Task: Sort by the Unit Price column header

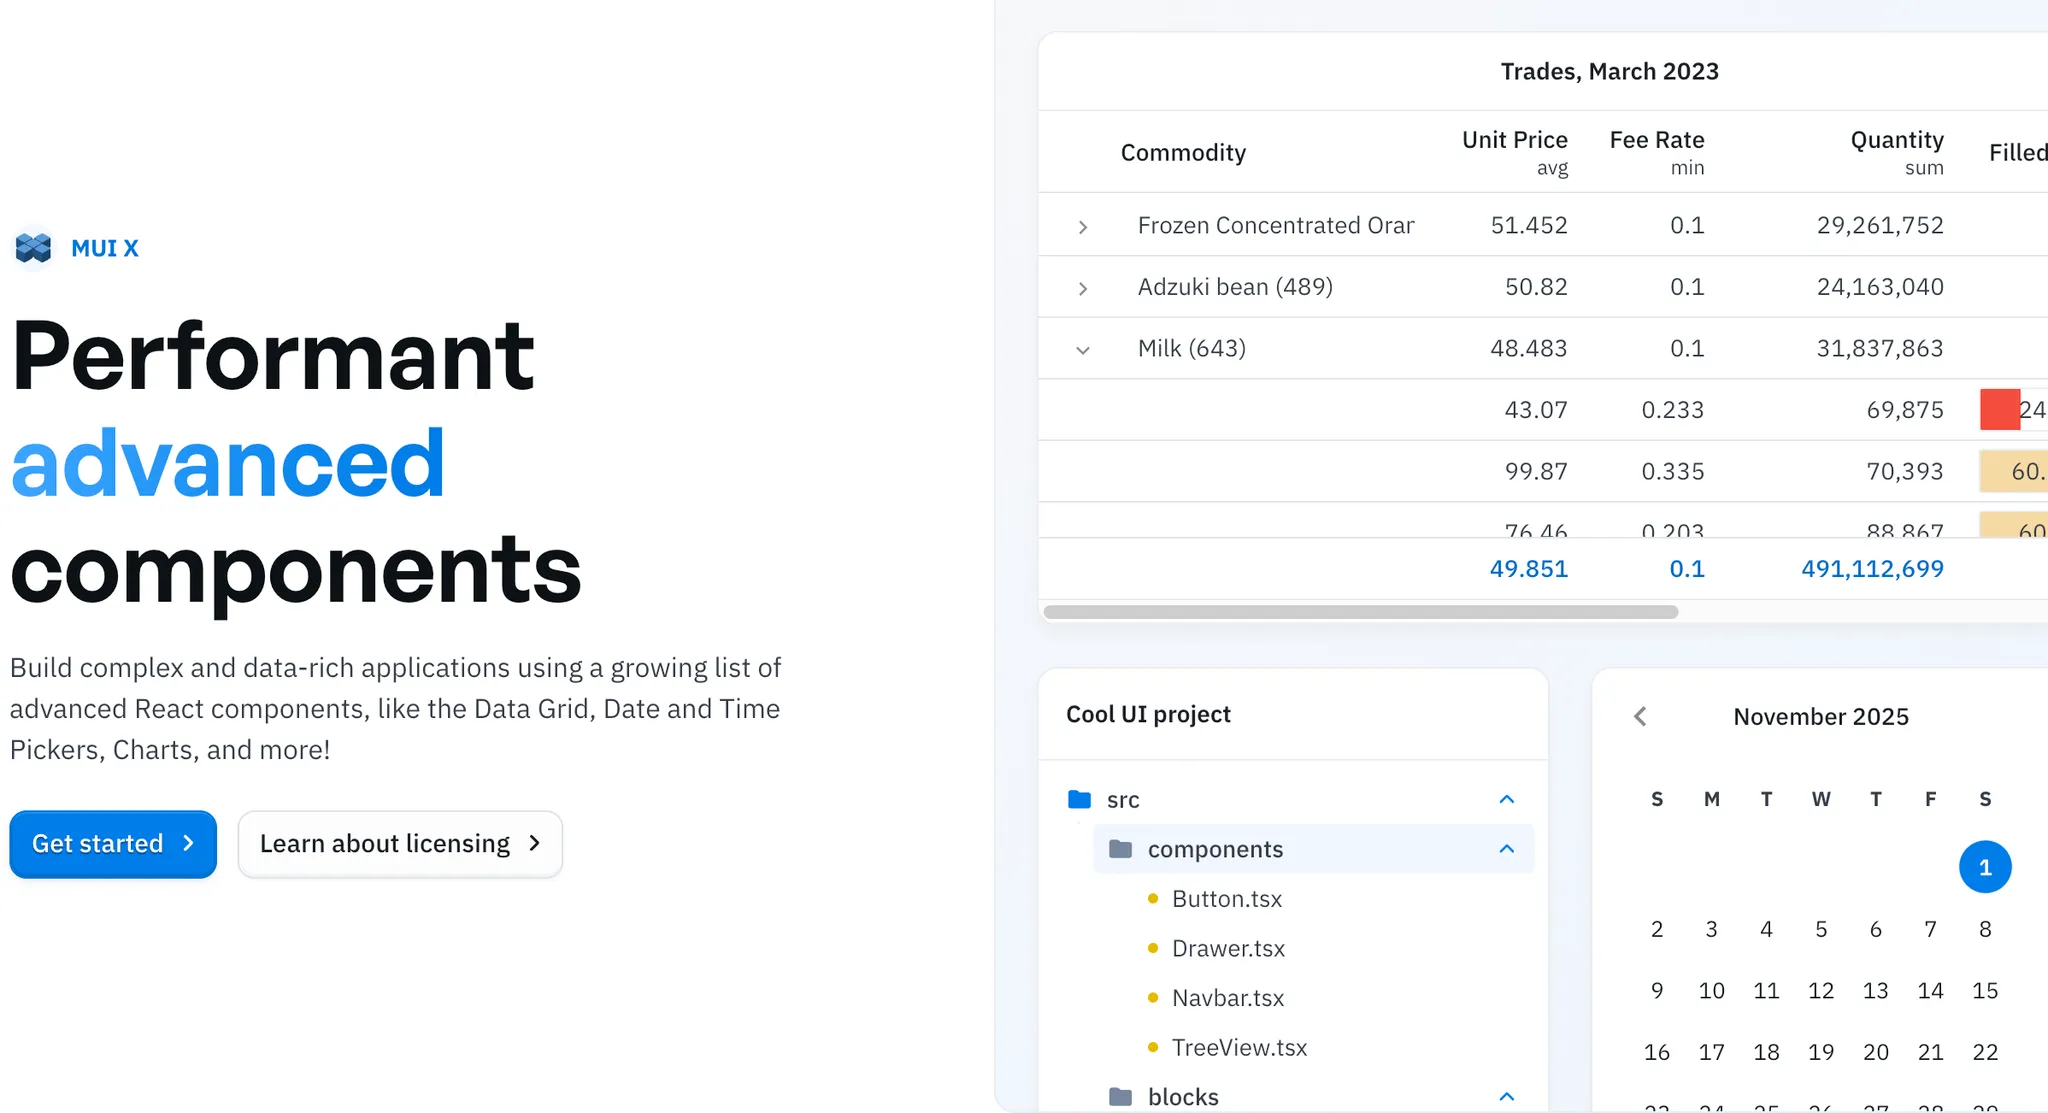Action: tap(1514, 140)
